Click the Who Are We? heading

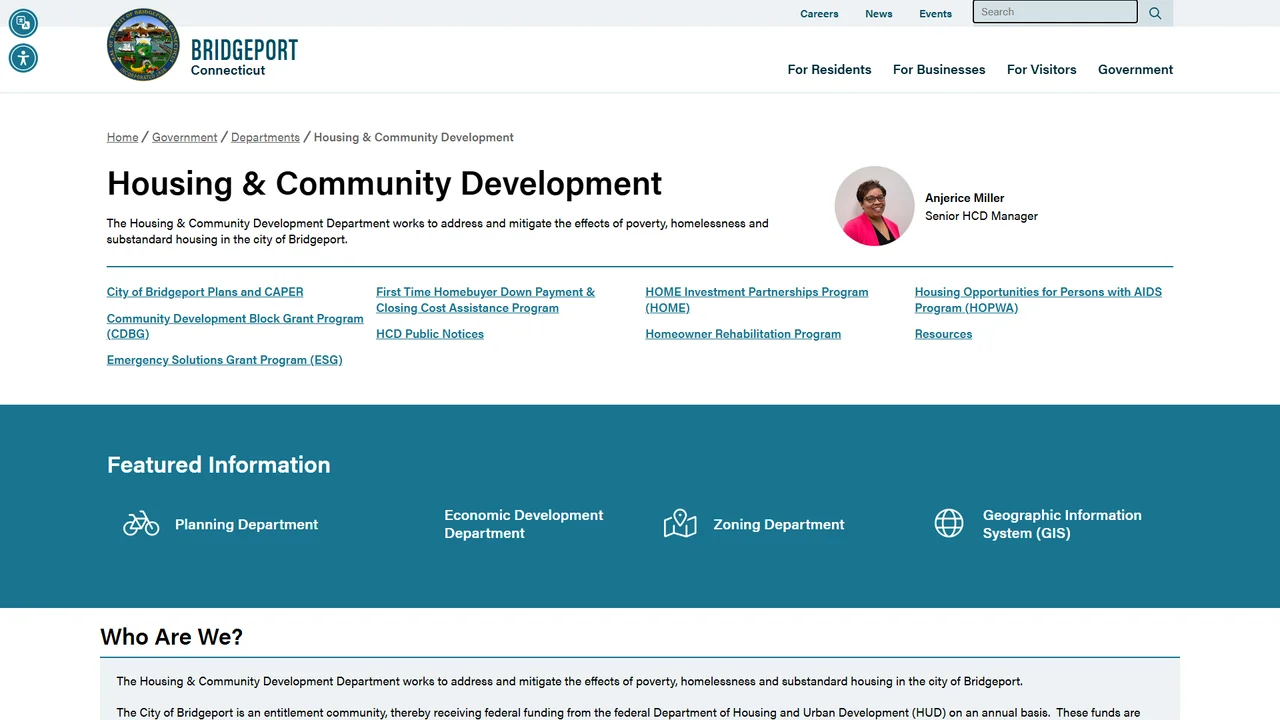pos(172,637)
